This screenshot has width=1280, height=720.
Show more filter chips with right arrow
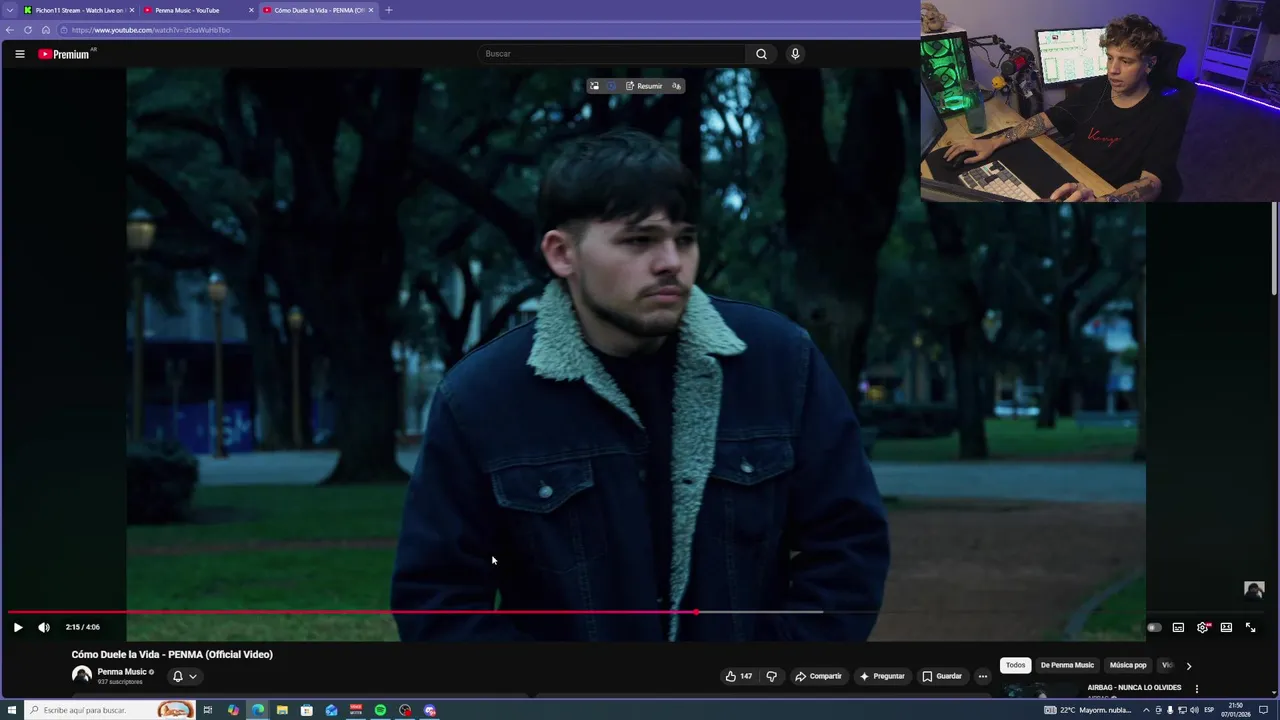pyautogui.click(x=1188, y=665)
